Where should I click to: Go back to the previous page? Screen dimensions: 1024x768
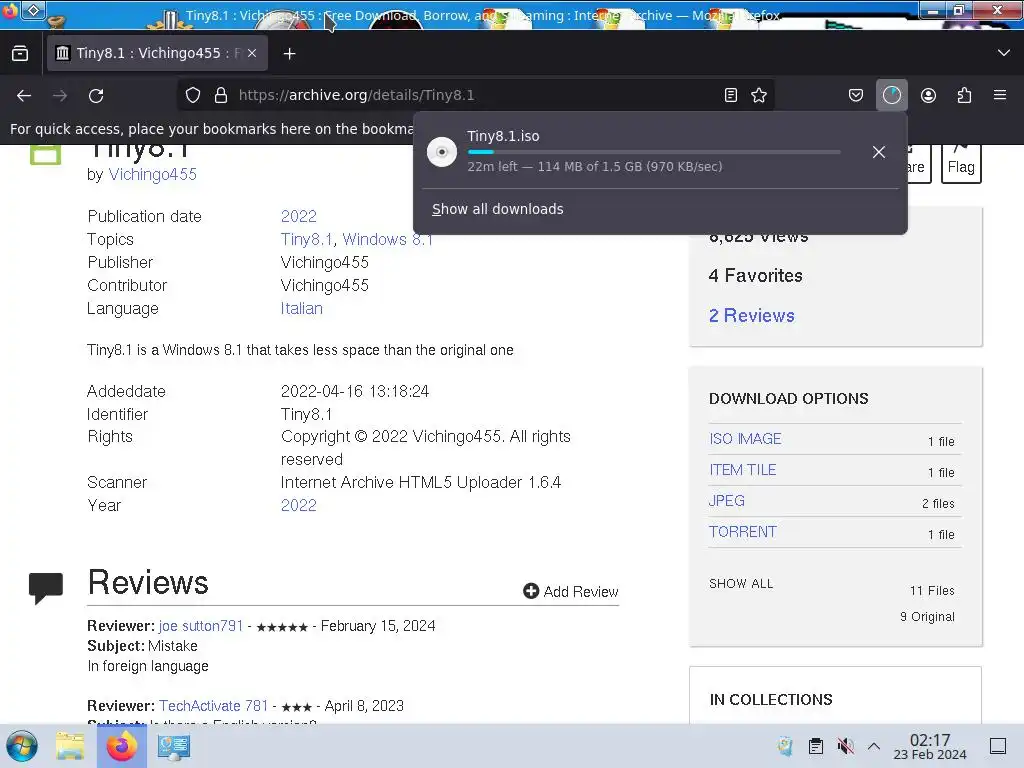tap(24, 95)
